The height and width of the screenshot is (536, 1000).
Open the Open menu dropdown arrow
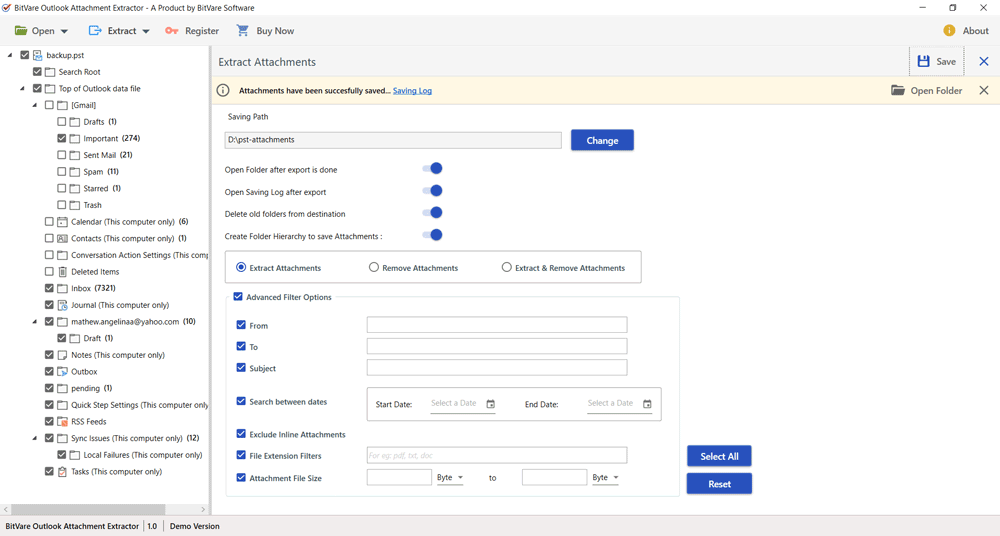pyautogui.click(x=64, y=31)
